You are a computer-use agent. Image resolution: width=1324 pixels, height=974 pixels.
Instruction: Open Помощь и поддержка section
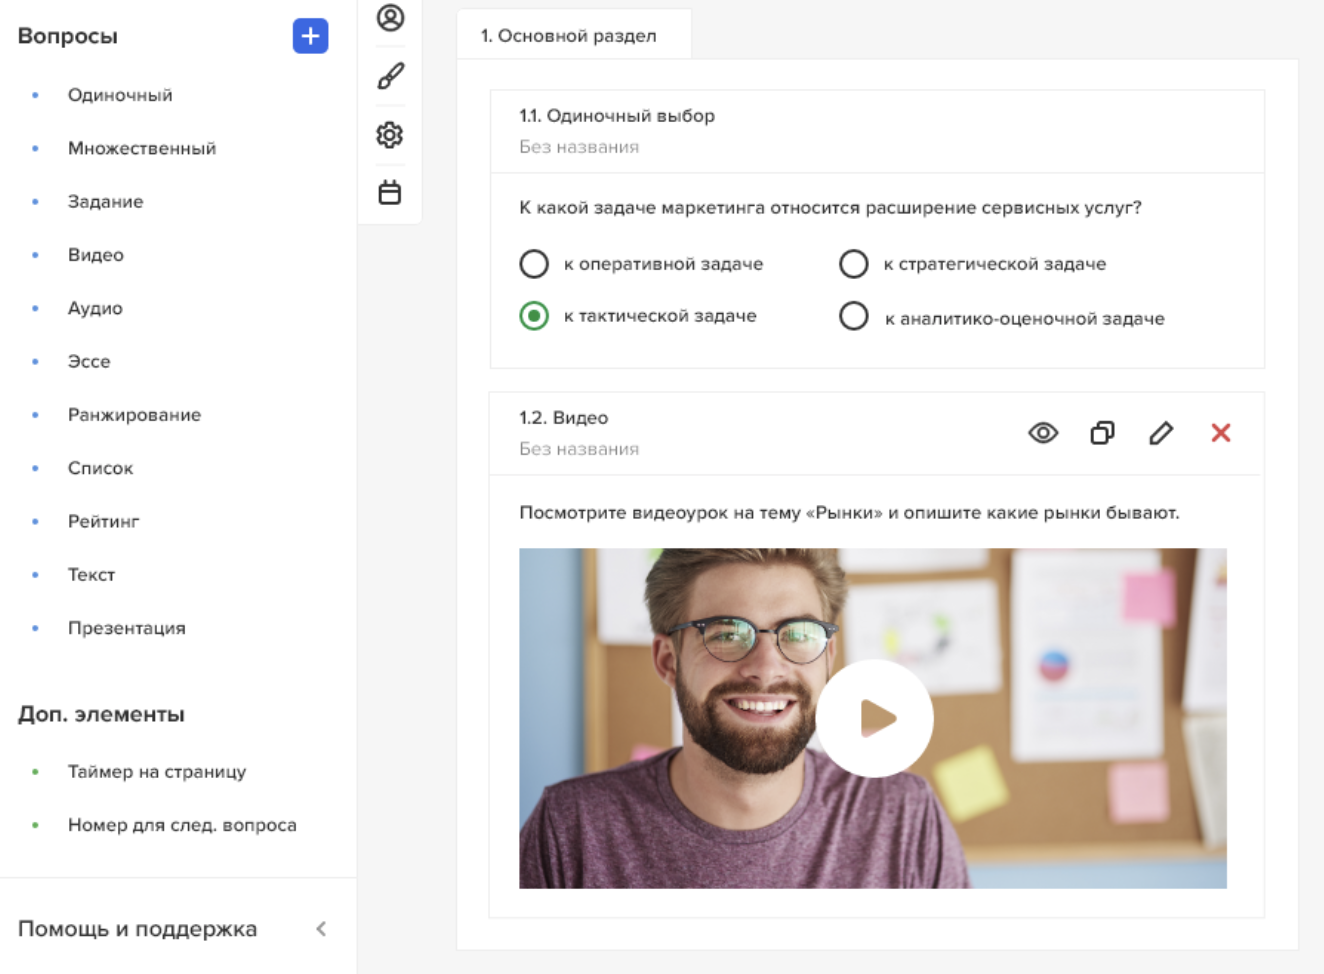[x=137, y=929]
